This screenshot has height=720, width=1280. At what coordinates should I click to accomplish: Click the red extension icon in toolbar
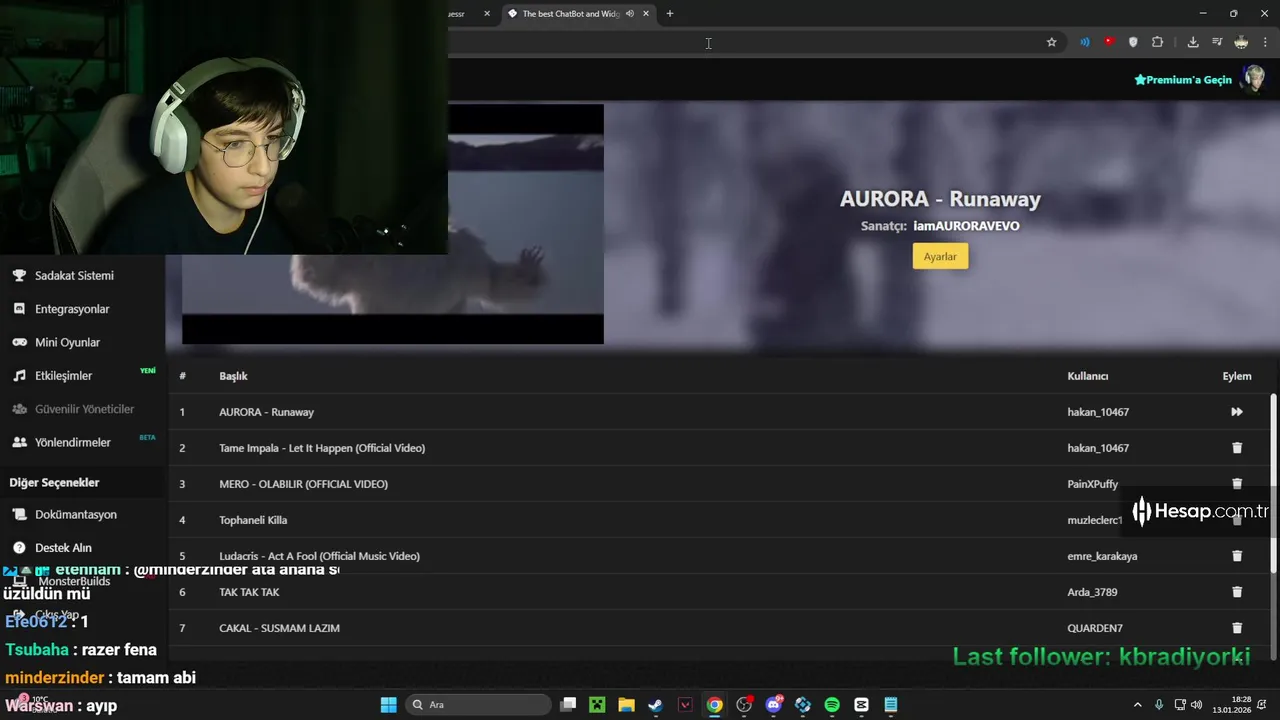[x=1109, y=42]
